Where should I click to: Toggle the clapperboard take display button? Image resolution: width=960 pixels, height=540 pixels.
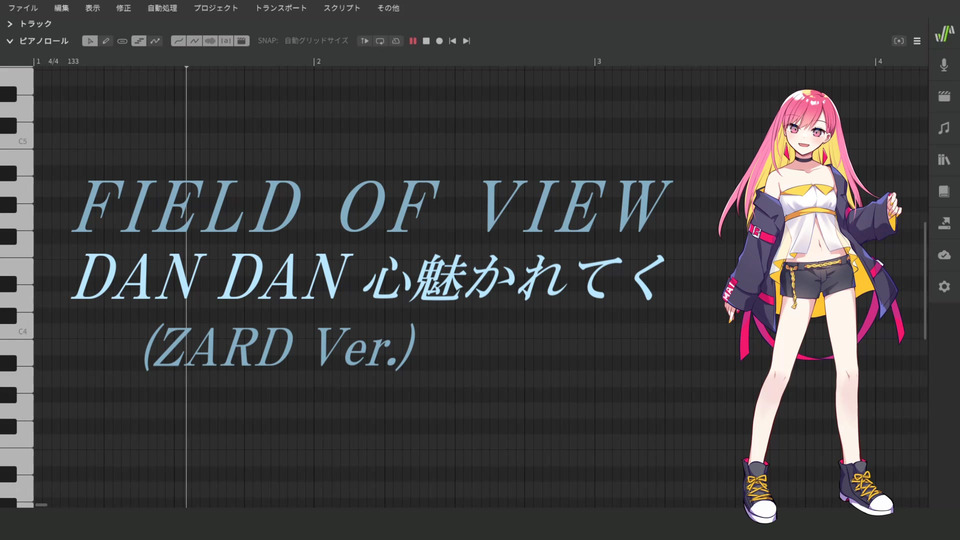click(x=242, y=41)
